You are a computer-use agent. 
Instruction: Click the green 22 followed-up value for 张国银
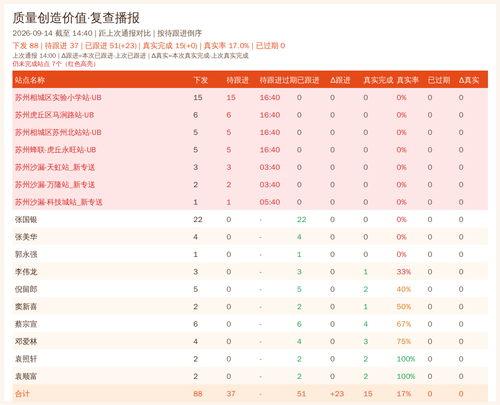302,219
